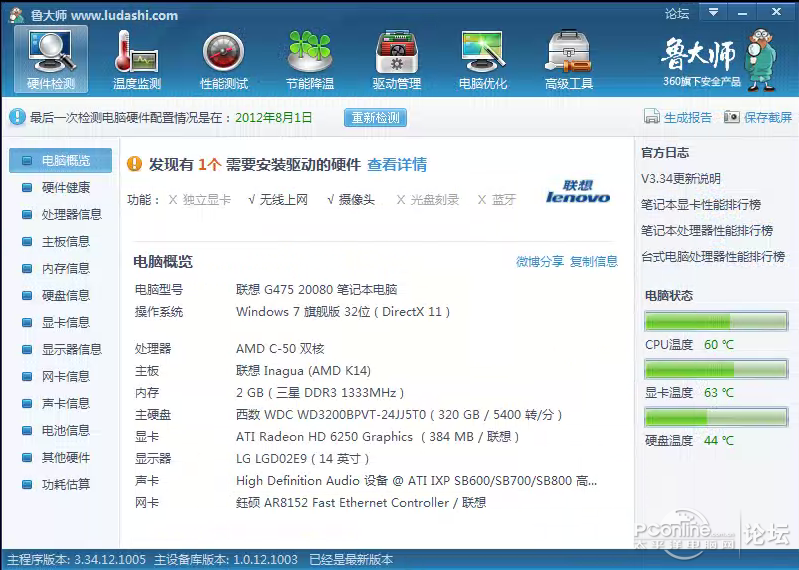799x570 pixels.
Task: Click the orange warning exclamation icon
Action: 135,164
